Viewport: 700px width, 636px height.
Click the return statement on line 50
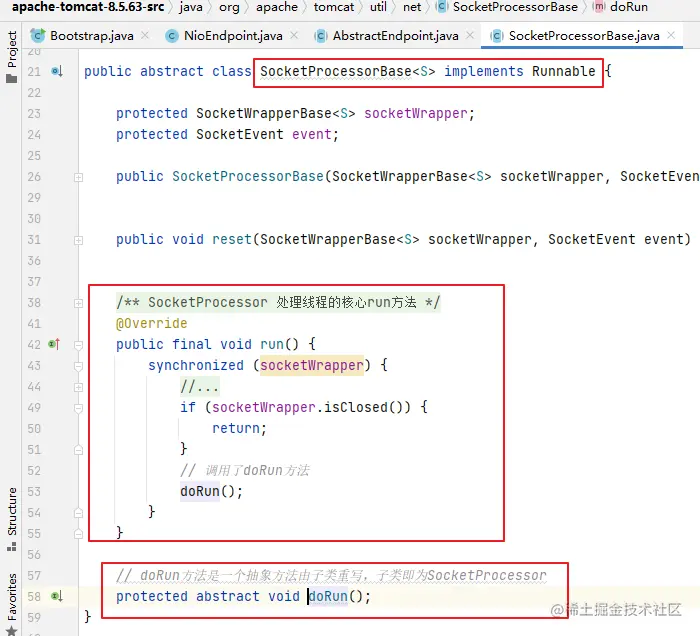(x=239, y=428)
